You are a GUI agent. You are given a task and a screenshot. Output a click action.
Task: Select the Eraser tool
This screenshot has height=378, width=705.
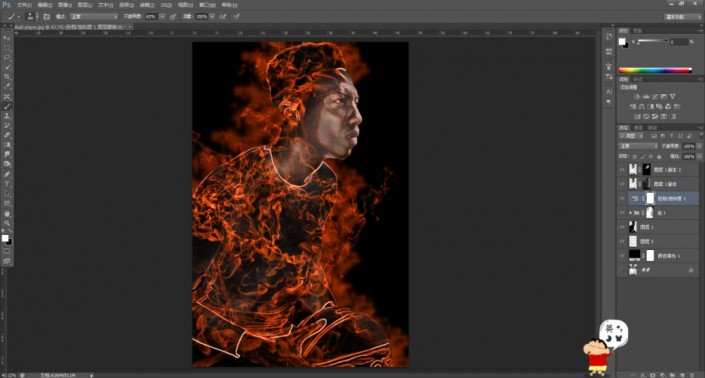coord(7,135)
